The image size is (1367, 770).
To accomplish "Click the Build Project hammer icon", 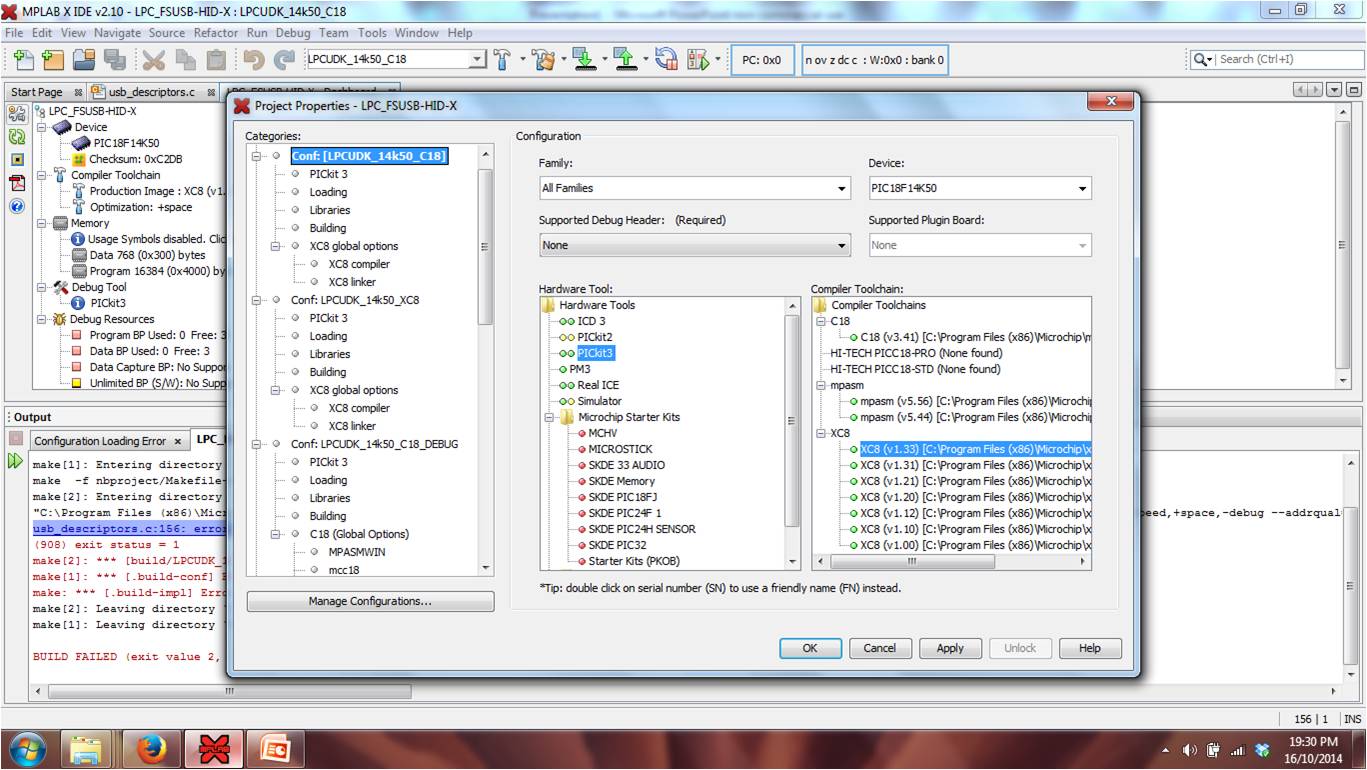I will point(503,59).
